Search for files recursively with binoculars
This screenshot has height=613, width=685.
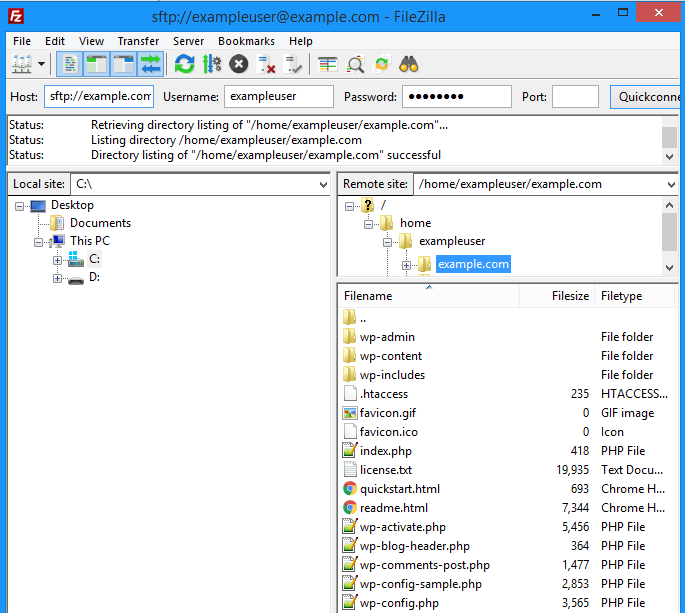tap(408, 64)
